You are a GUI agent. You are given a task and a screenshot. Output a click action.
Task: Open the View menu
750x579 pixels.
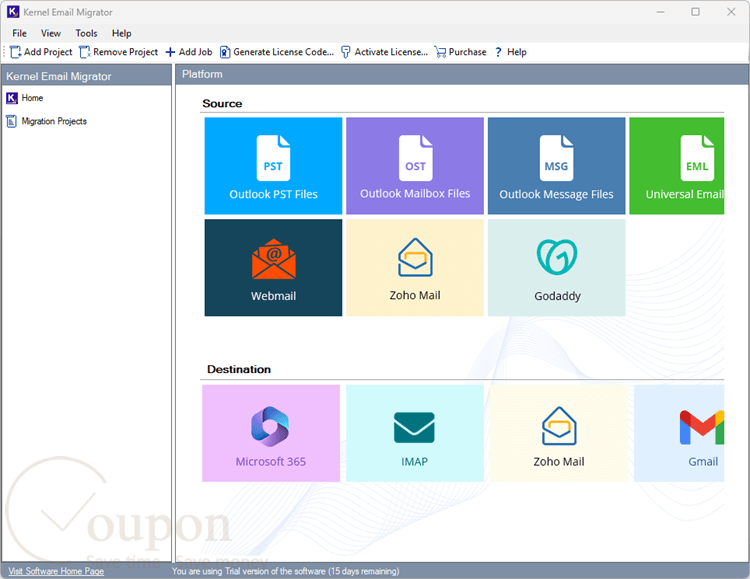(51, 33)
